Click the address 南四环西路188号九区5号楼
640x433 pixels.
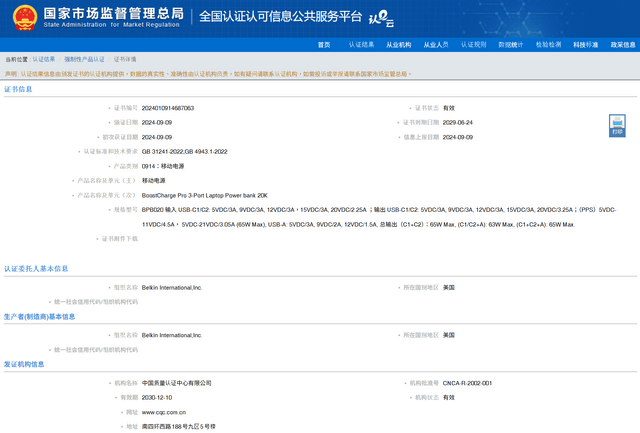pyautogui.click(x=178, y=427)
